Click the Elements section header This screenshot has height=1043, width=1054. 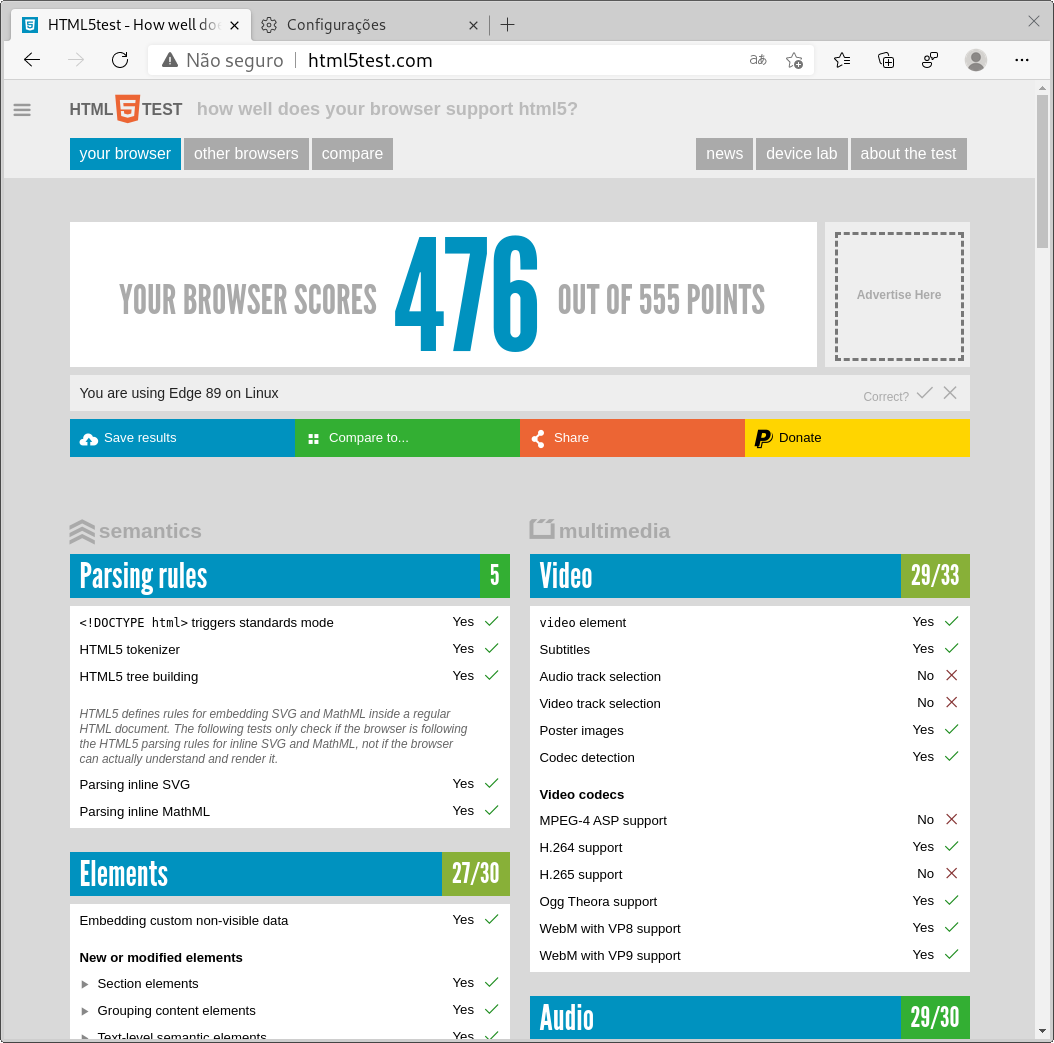coord(290,874)
